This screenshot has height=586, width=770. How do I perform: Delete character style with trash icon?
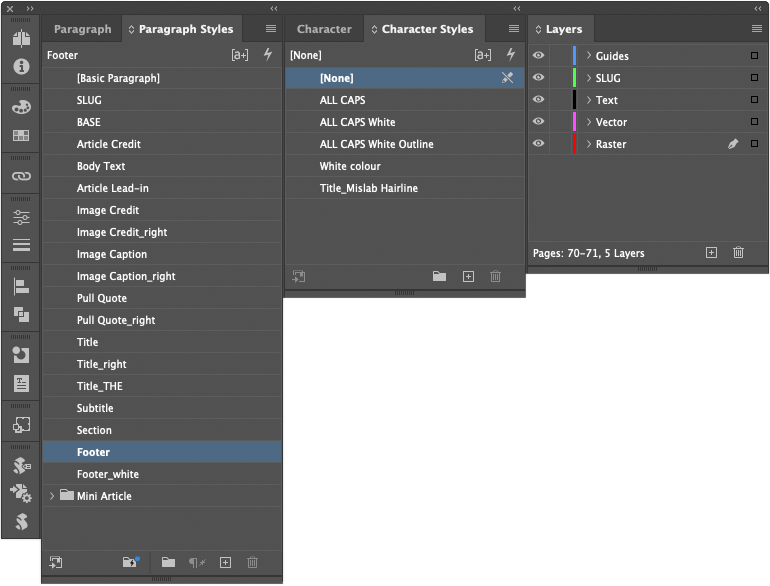point(495,277)
